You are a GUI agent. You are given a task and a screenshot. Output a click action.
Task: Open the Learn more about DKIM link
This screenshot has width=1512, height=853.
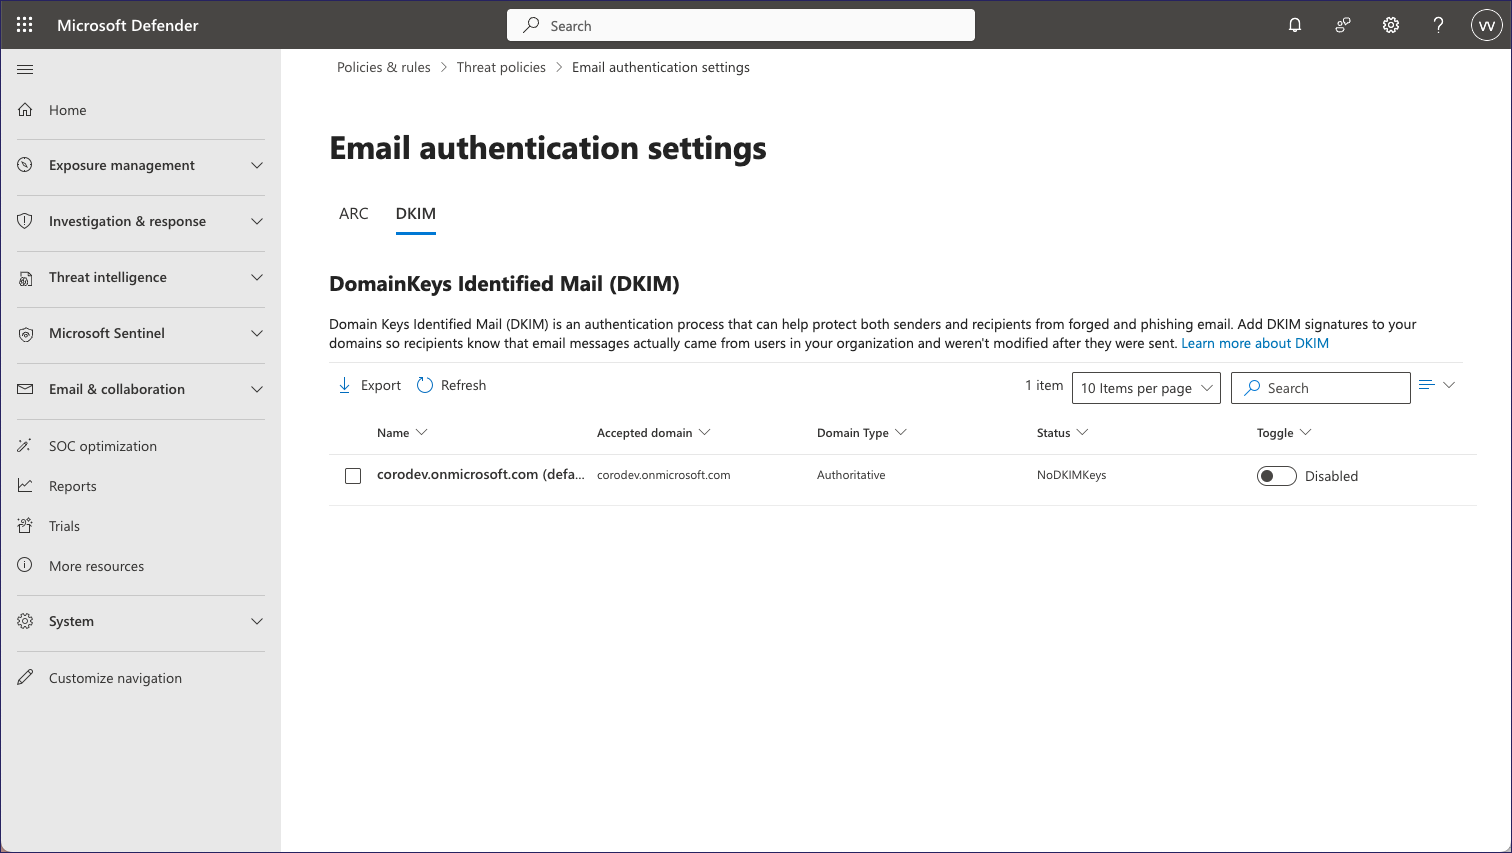tap(1255, 343)
